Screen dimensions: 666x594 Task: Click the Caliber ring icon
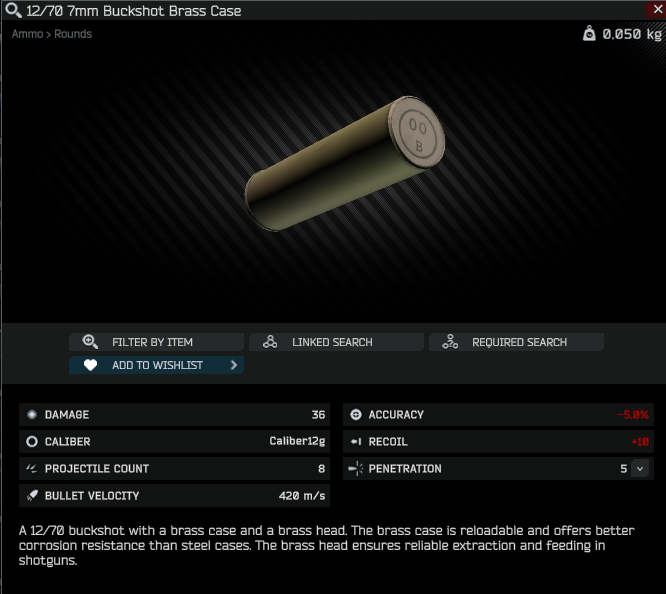[32, 441]
